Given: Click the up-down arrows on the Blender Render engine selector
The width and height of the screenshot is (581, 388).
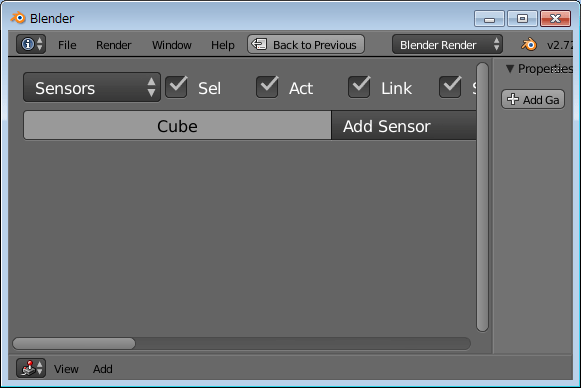Looking at the screenshot, I should (497, 44).
